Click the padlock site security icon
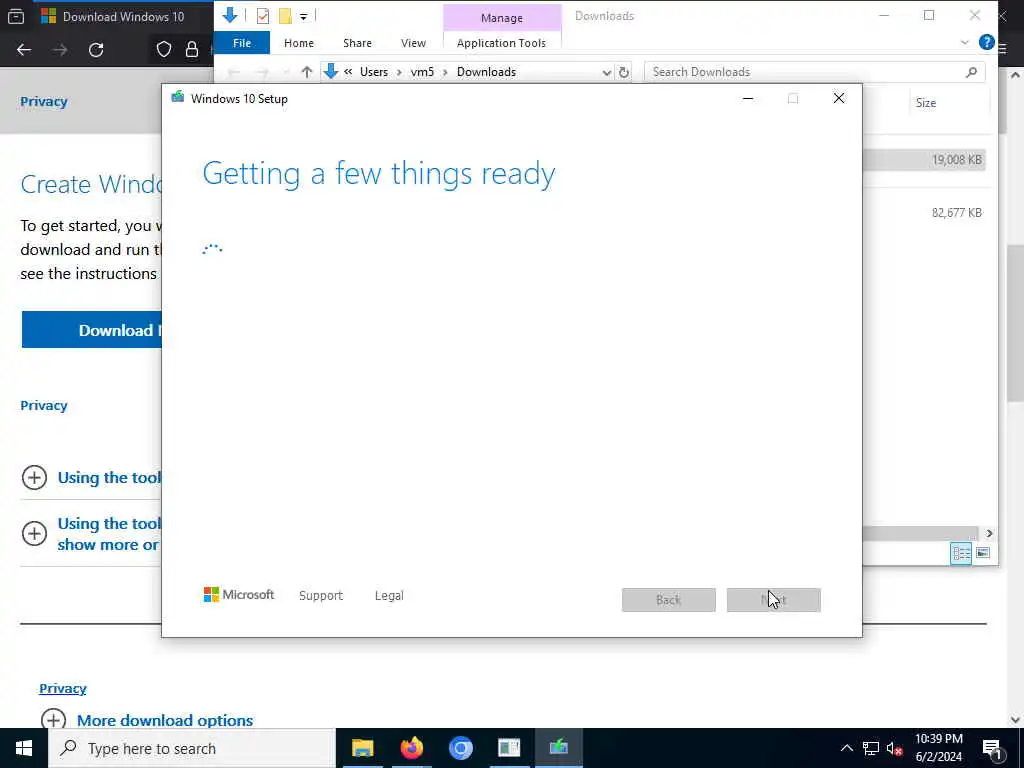Image resolution: width=1024 pixels, height=768 pixels. pyautogui.click(x=192, y=50)
